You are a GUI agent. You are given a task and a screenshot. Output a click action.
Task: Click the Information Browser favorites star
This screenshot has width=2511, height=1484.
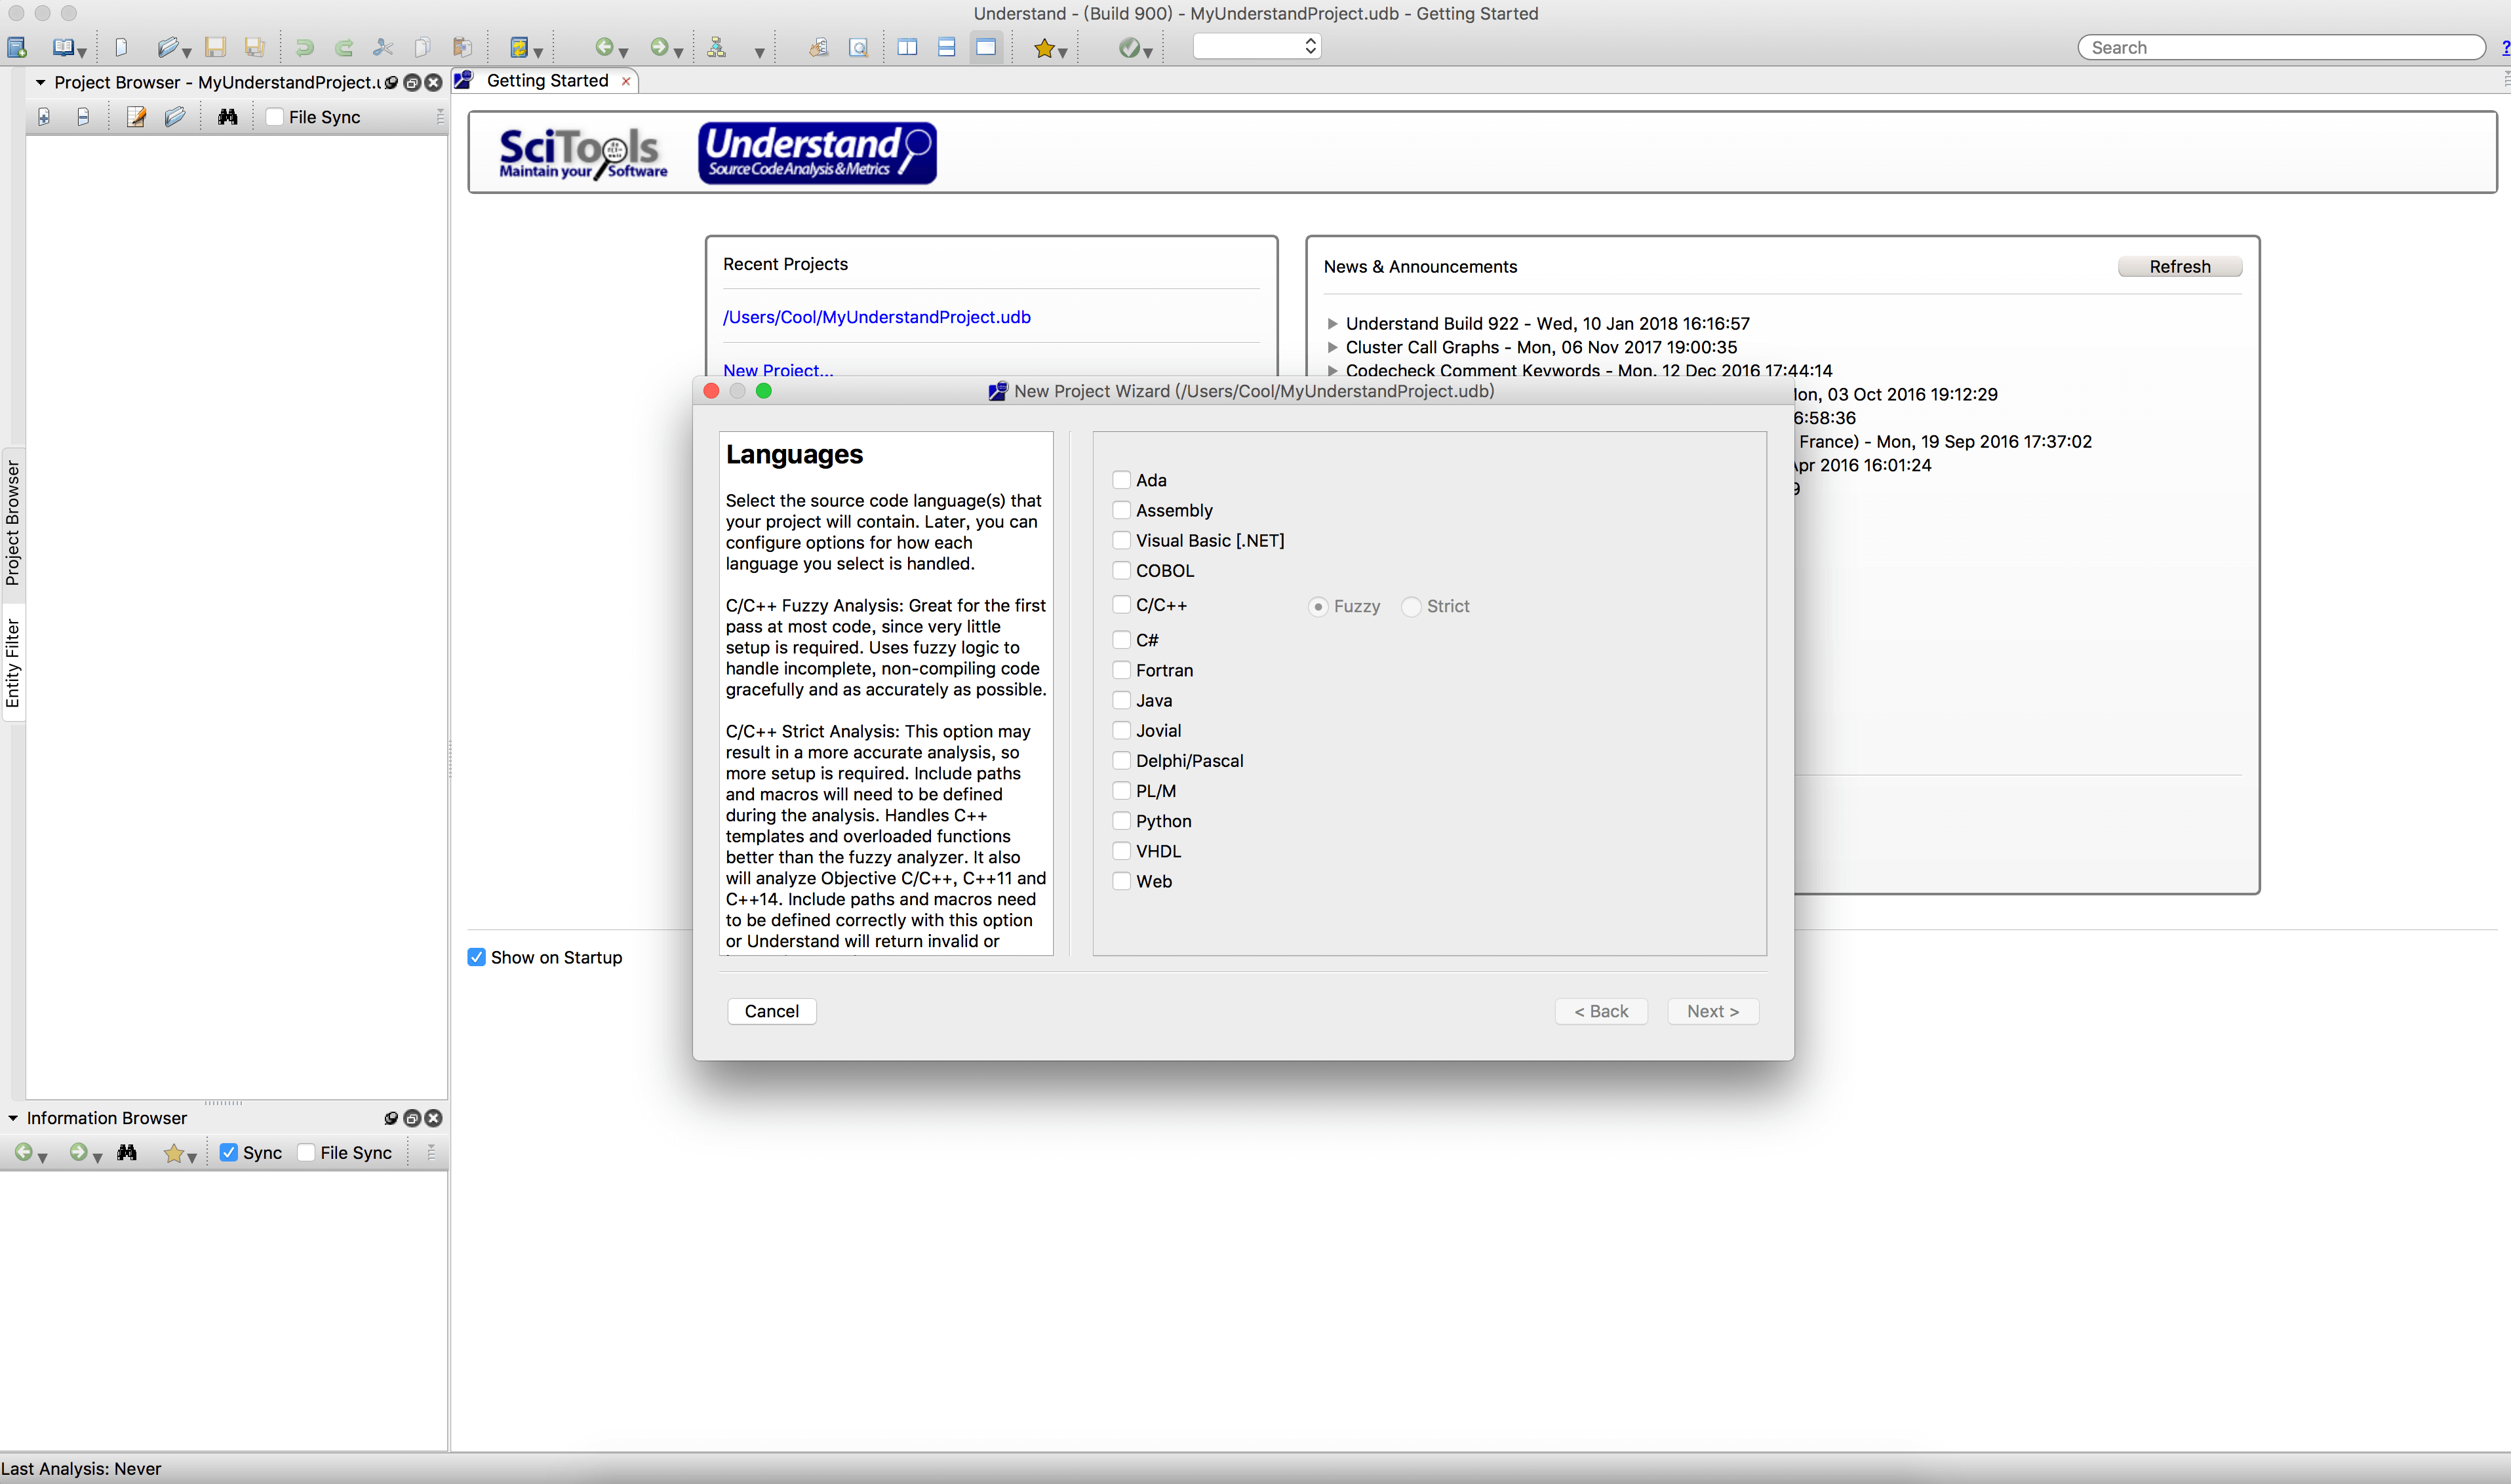point(174,1153)
